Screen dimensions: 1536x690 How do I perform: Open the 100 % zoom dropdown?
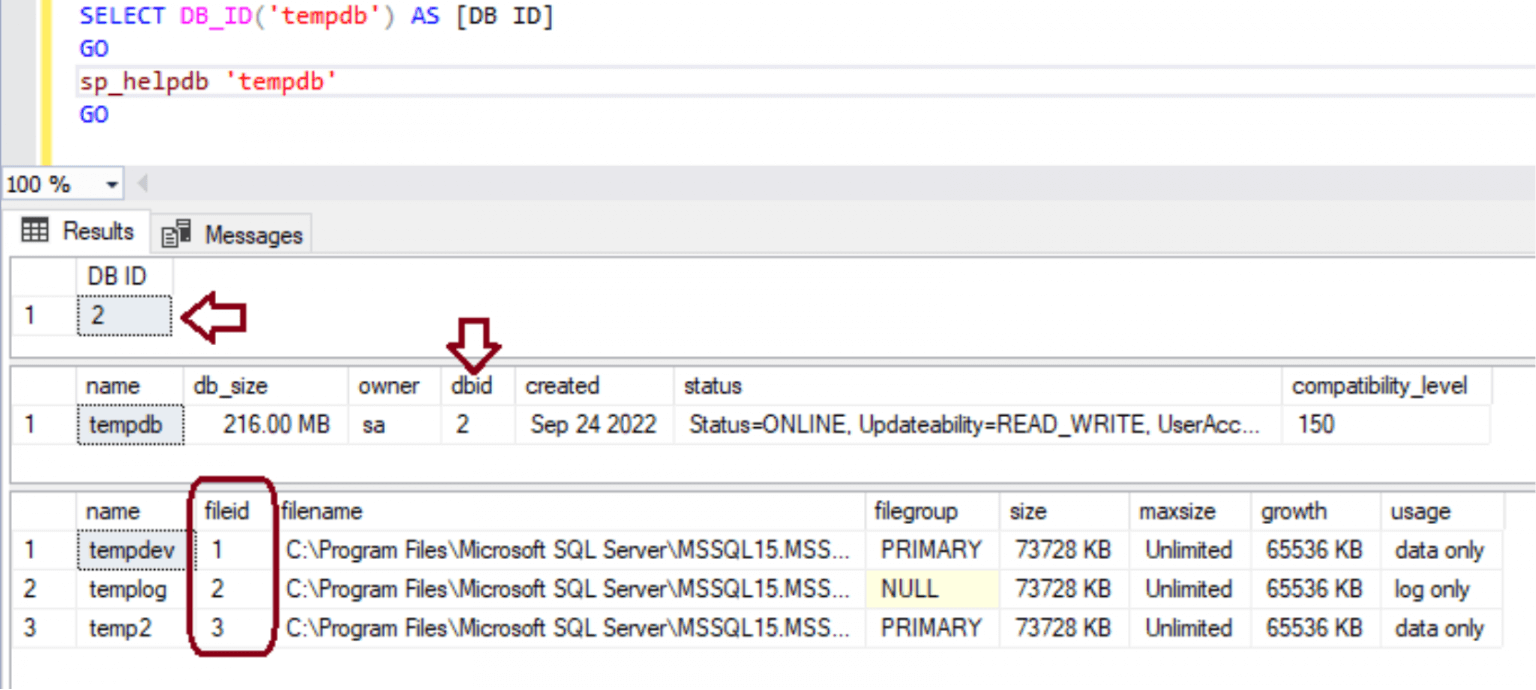click(x=111, y=185)
